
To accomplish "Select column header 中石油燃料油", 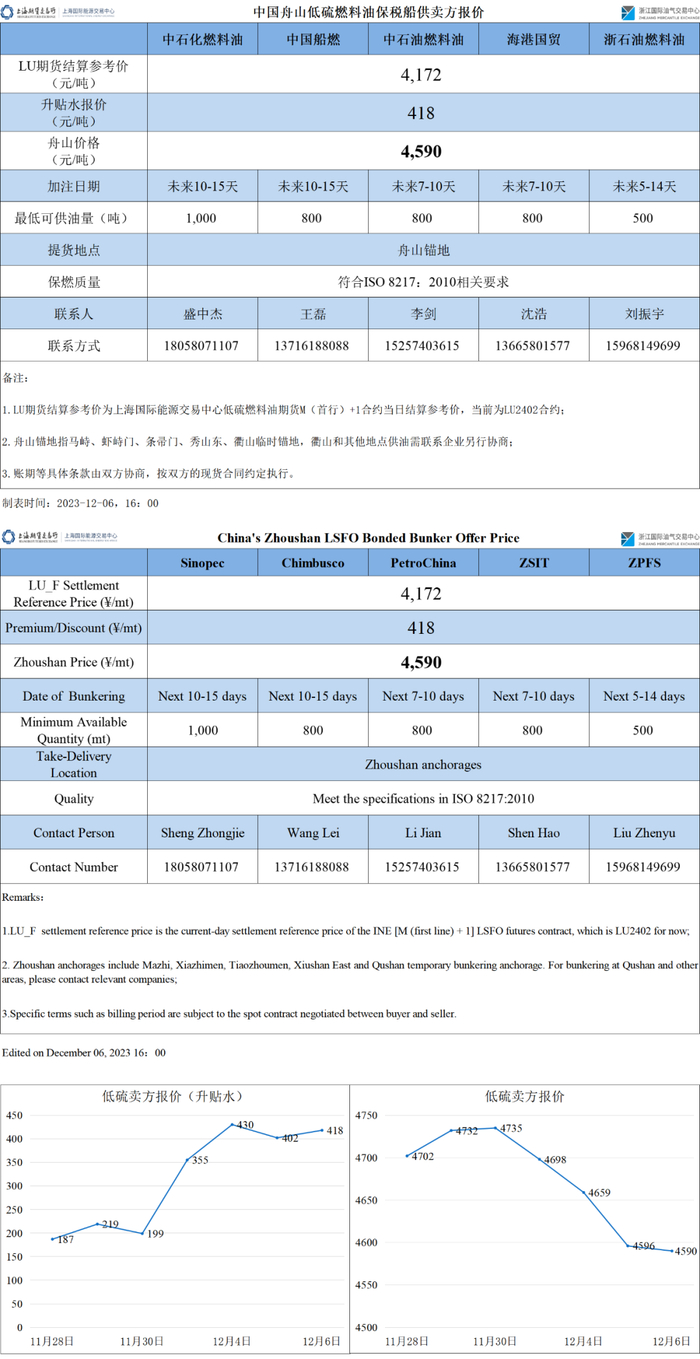I will pyautogui.click(x=423, y=41).
